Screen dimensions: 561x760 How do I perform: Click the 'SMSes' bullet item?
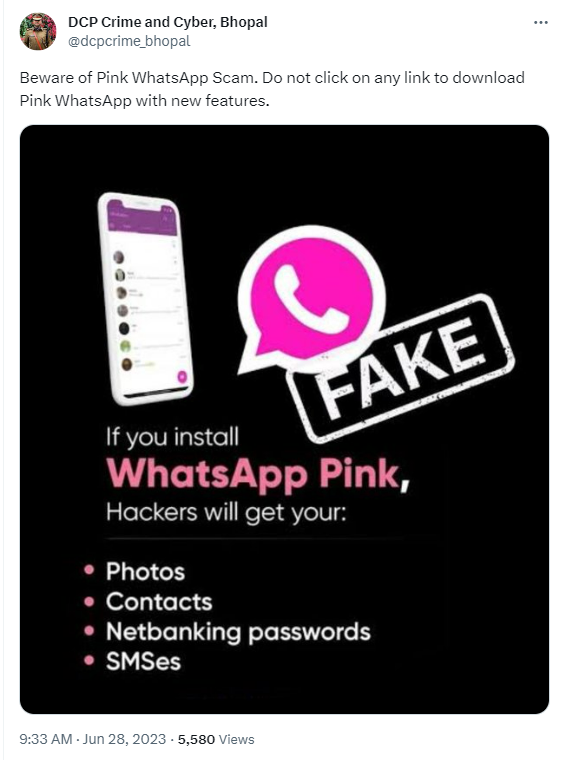pyautogui.click(x=144, y=662)
